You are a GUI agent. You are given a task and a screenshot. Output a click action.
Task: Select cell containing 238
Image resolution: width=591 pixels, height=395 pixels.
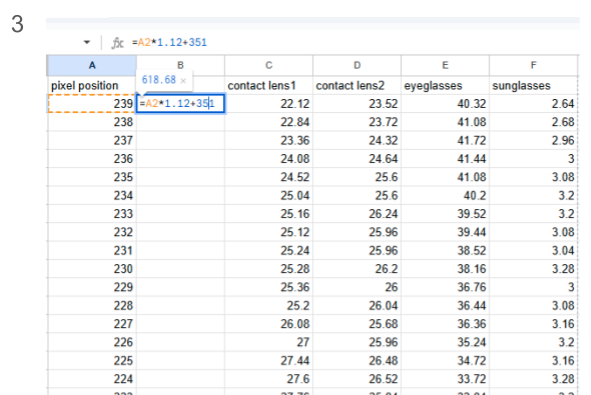coord(92,122)
